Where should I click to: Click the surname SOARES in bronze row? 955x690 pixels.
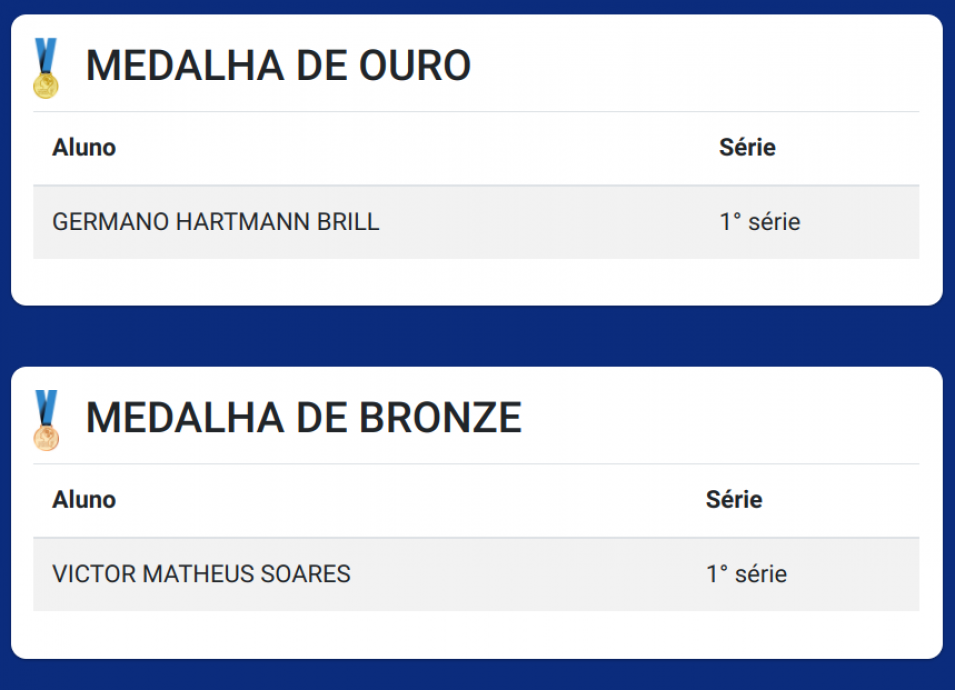305,574
